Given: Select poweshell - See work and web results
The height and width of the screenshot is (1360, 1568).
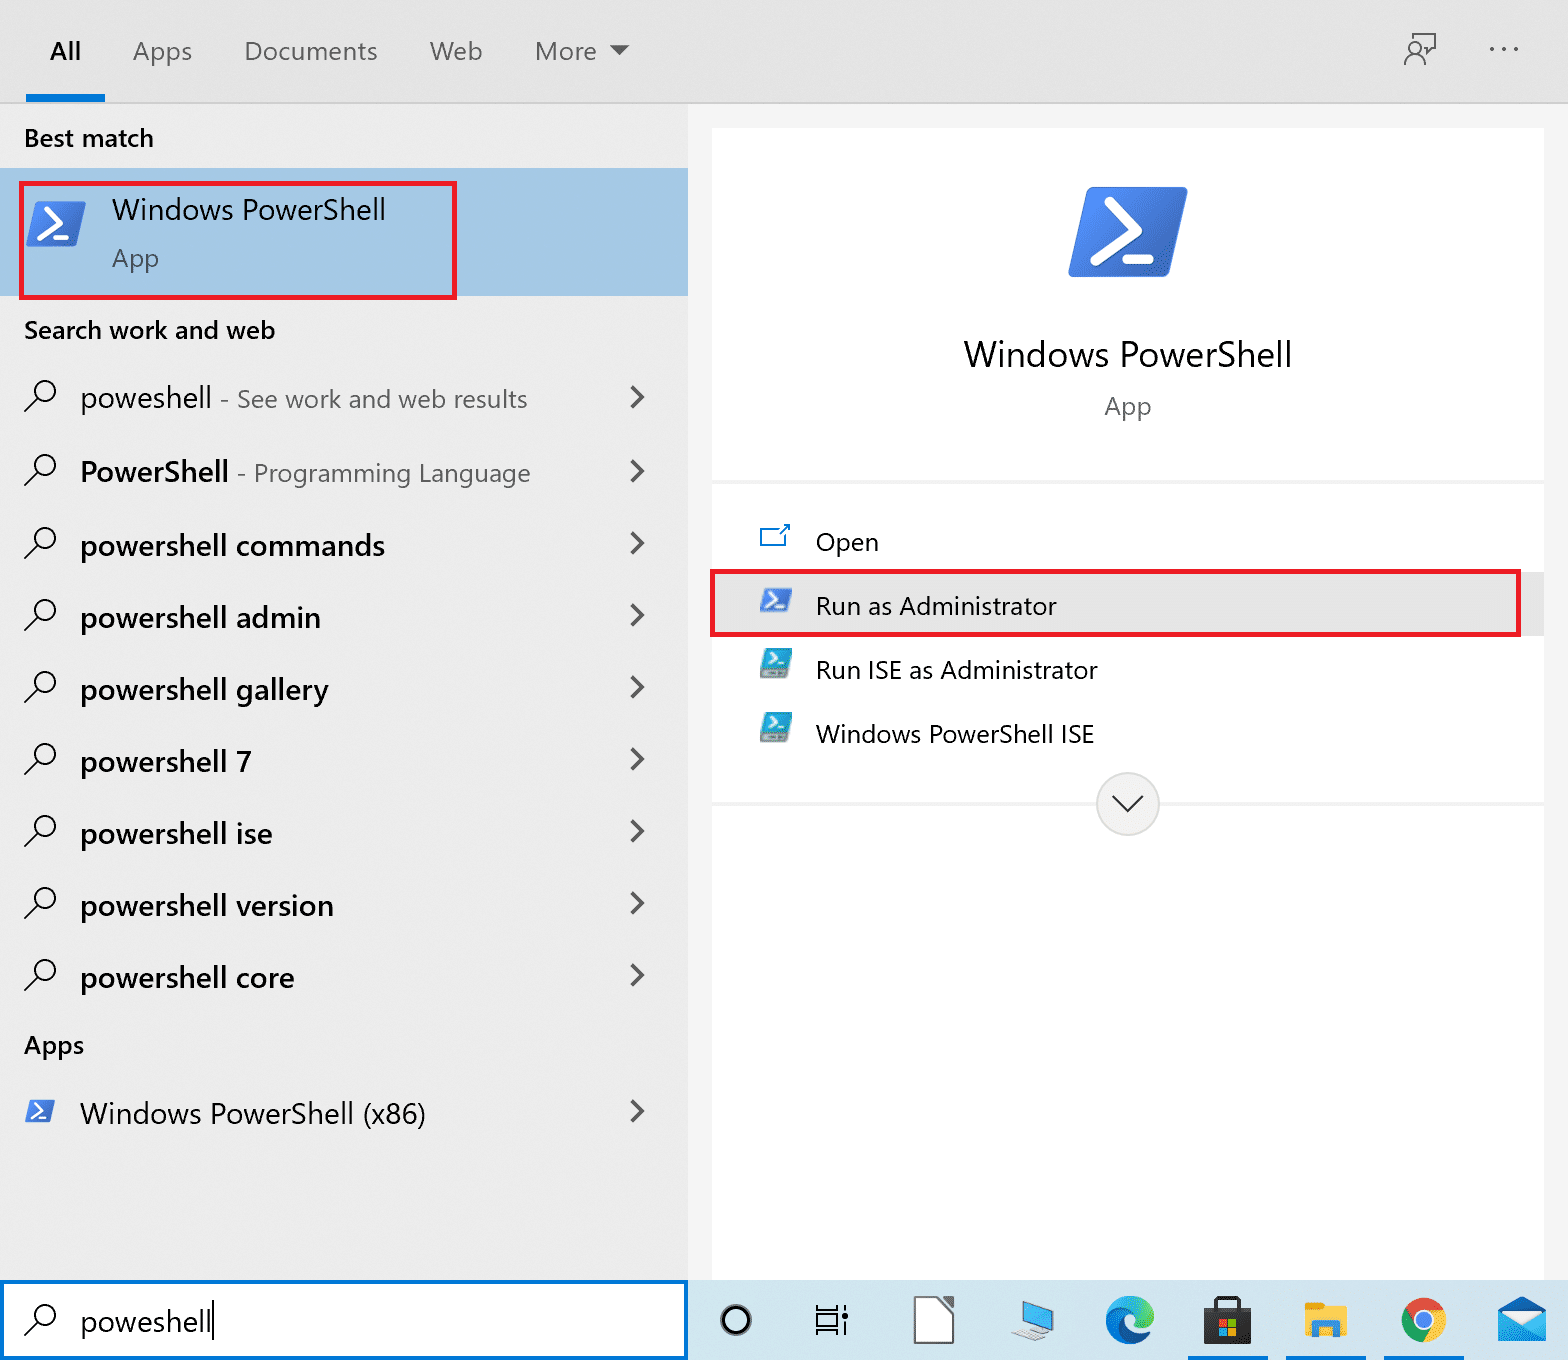Looking at the screenshot, I should (344, 398).
